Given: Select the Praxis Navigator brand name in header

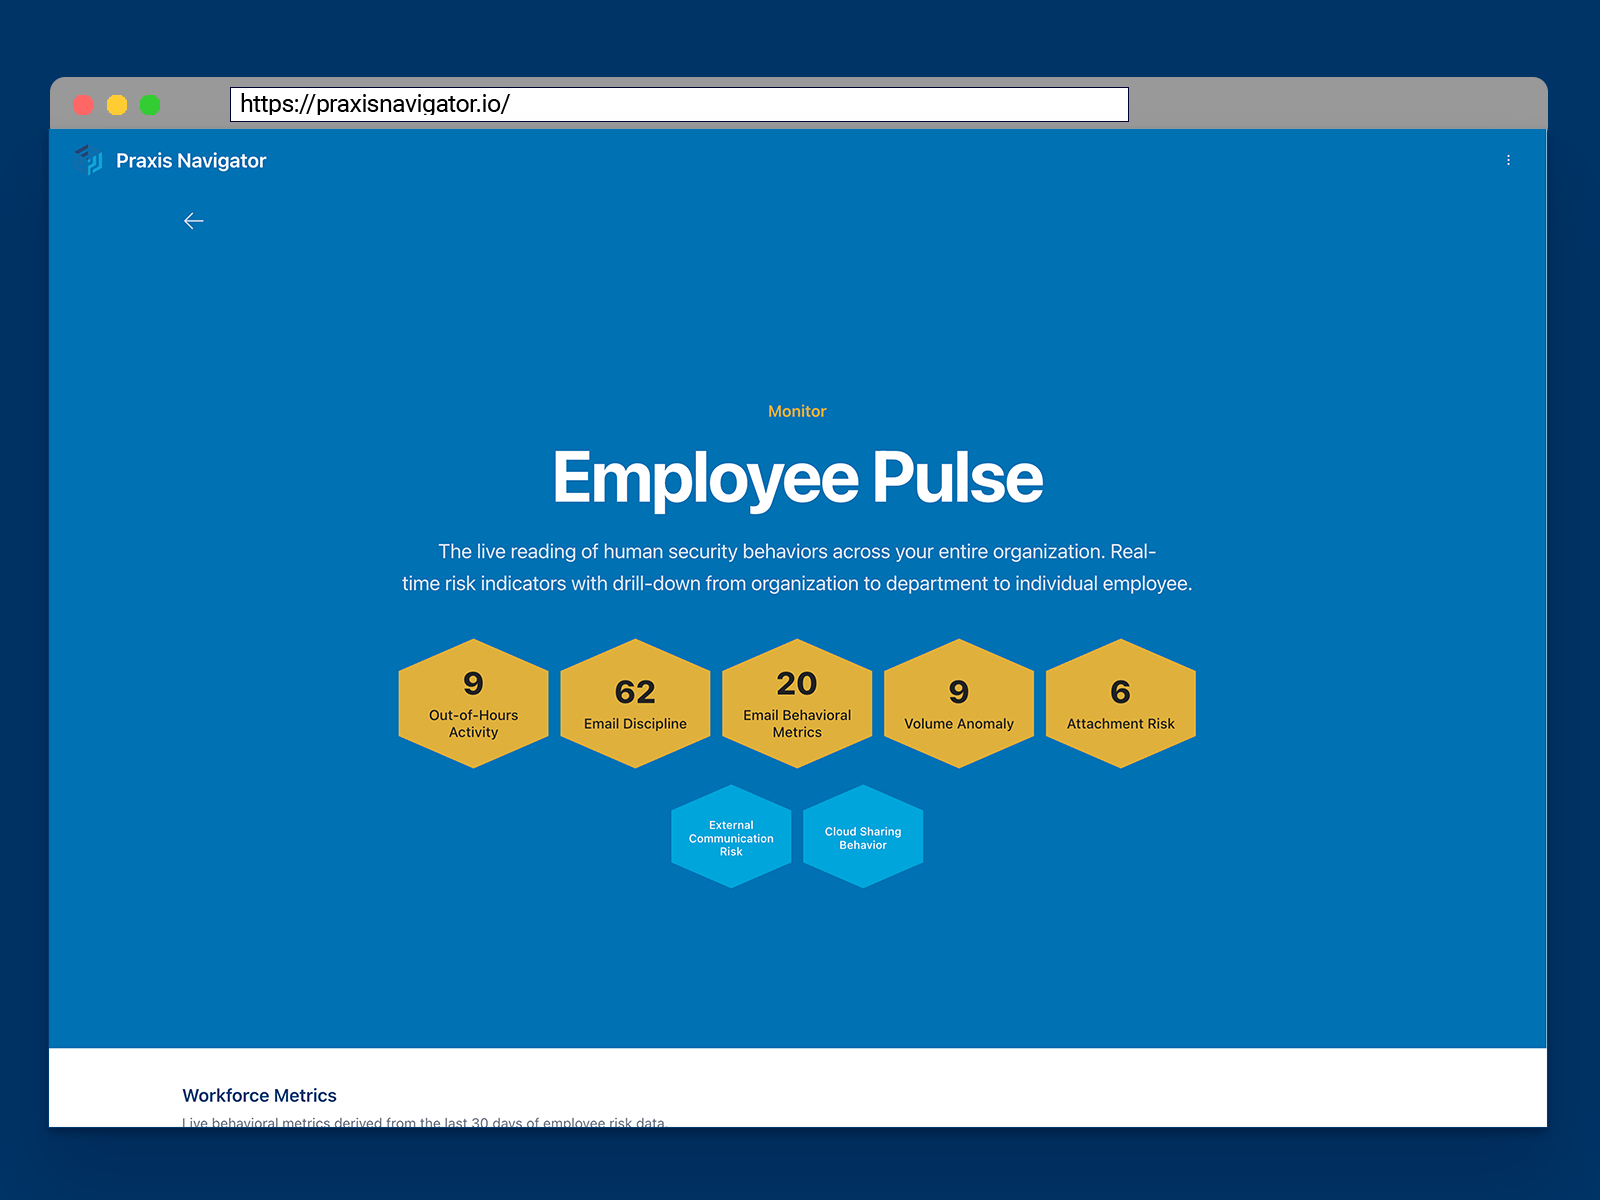Looking at the screenshot, I should (190, 160).
